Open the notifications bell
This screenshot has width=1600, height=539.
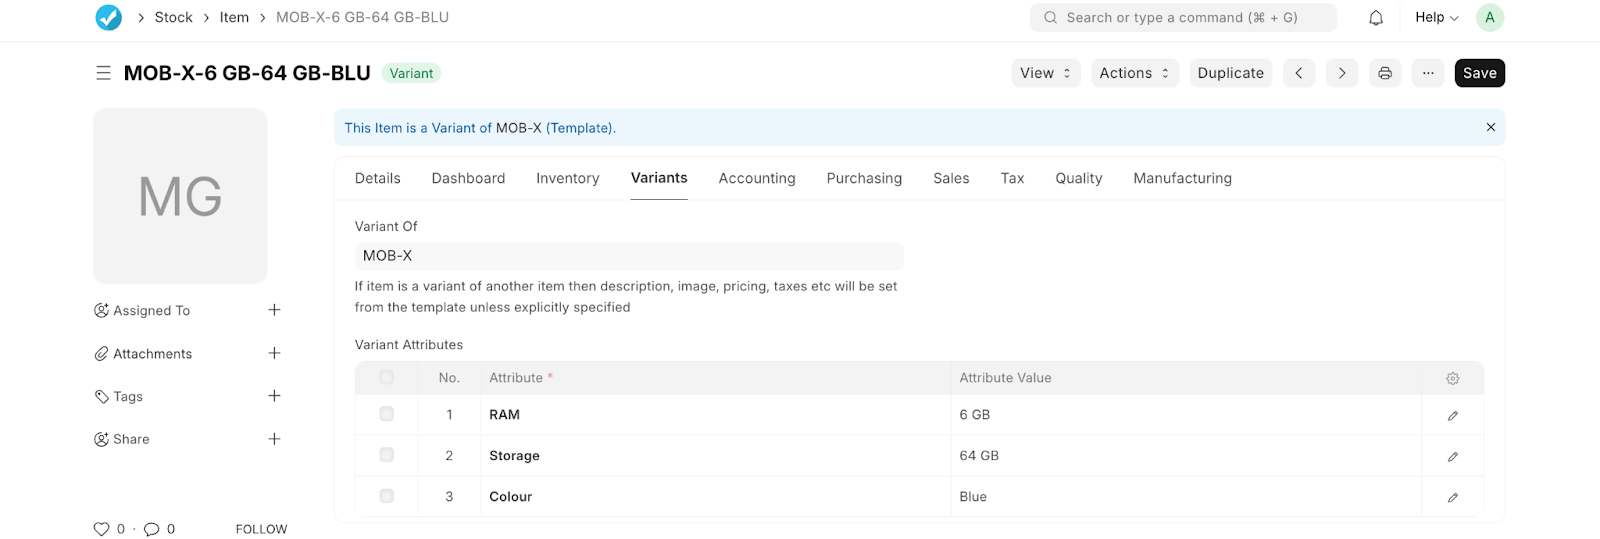(1376, 17)
